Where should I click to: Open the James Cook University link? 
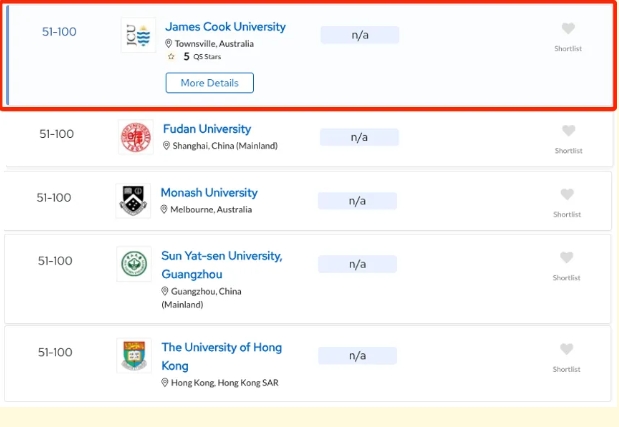[225, 27]
